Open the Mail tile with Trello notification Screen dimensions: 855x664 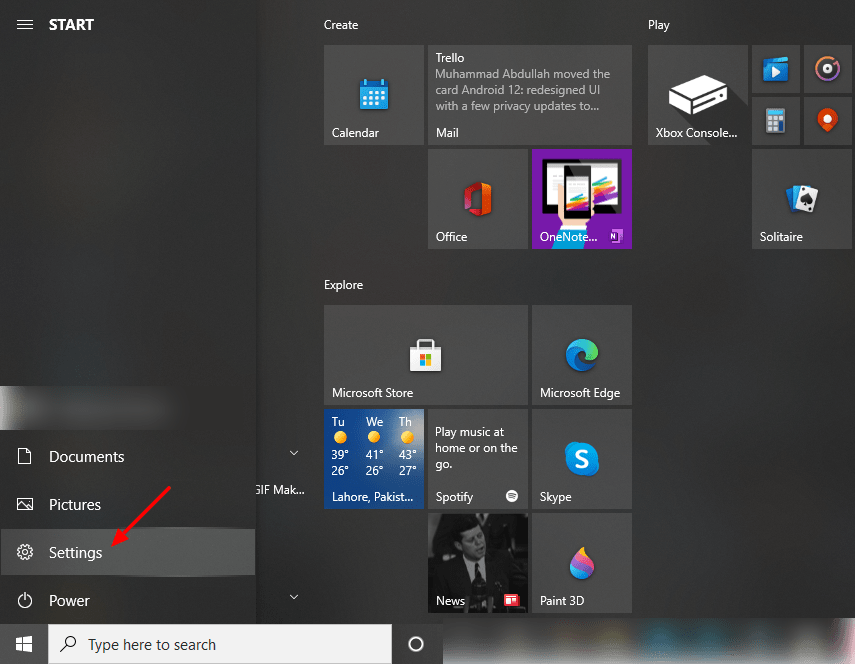point(529,95)
